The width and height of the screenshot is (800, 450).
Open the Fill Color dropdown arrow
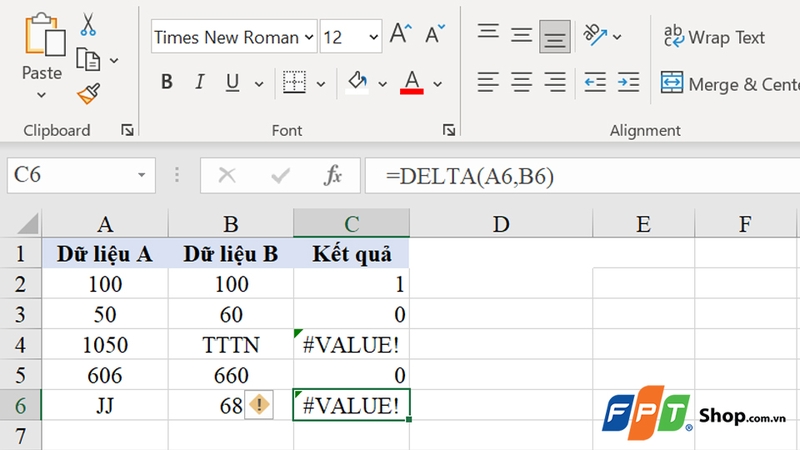tap(383, 84)
